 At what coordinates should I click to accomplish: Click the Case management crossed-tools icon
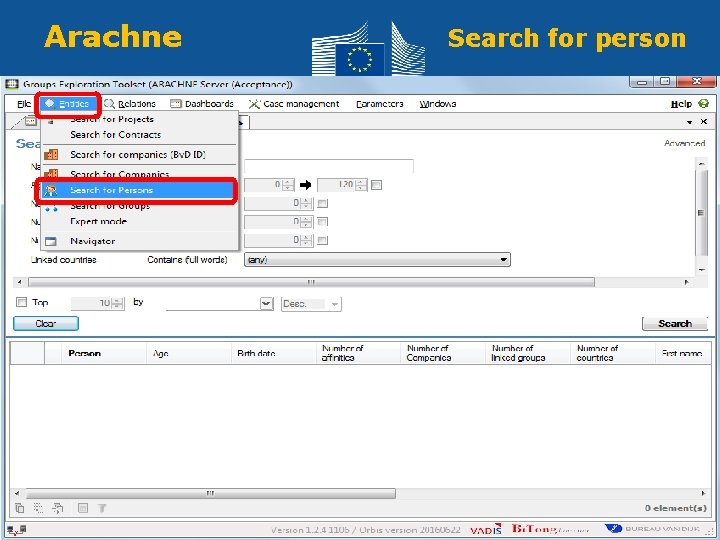[254, 104]
